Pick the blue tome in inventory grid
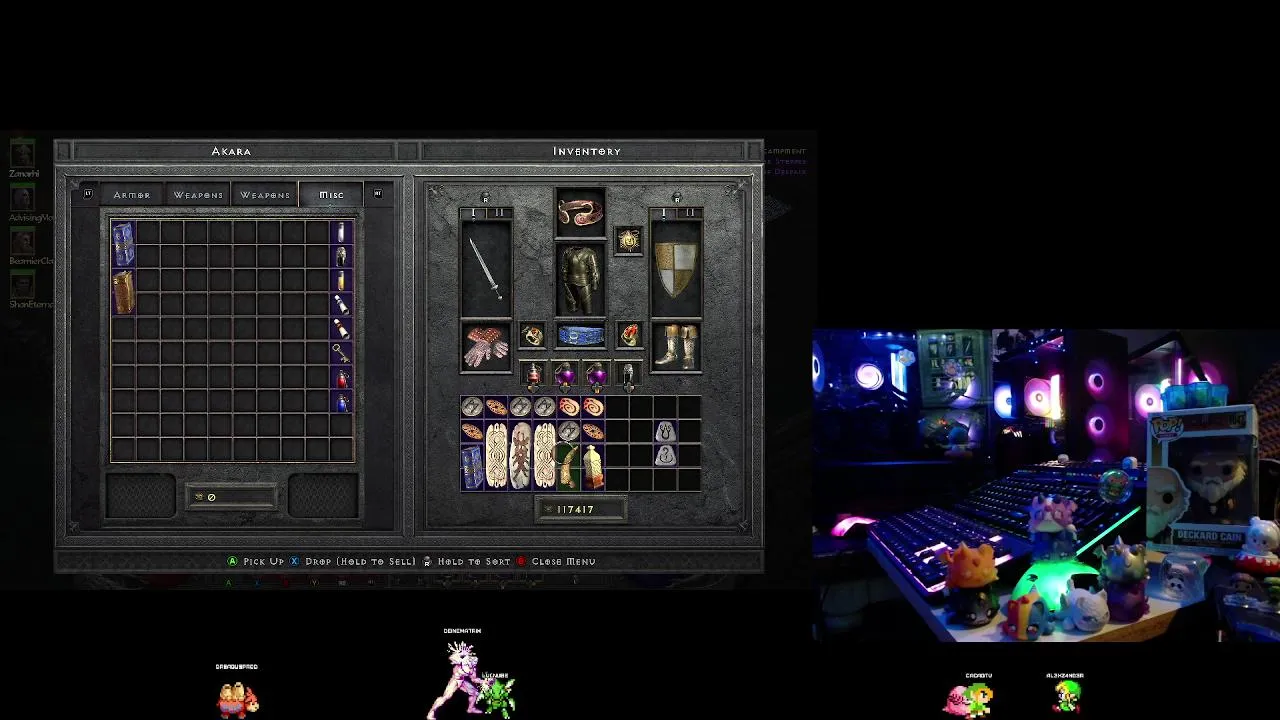 472,466
